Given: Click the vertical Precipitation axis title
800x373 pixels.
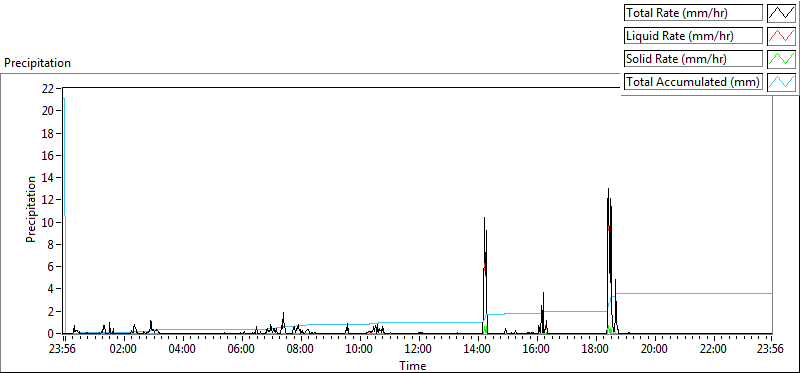Looking at the screenshot, I should (31, 209).
